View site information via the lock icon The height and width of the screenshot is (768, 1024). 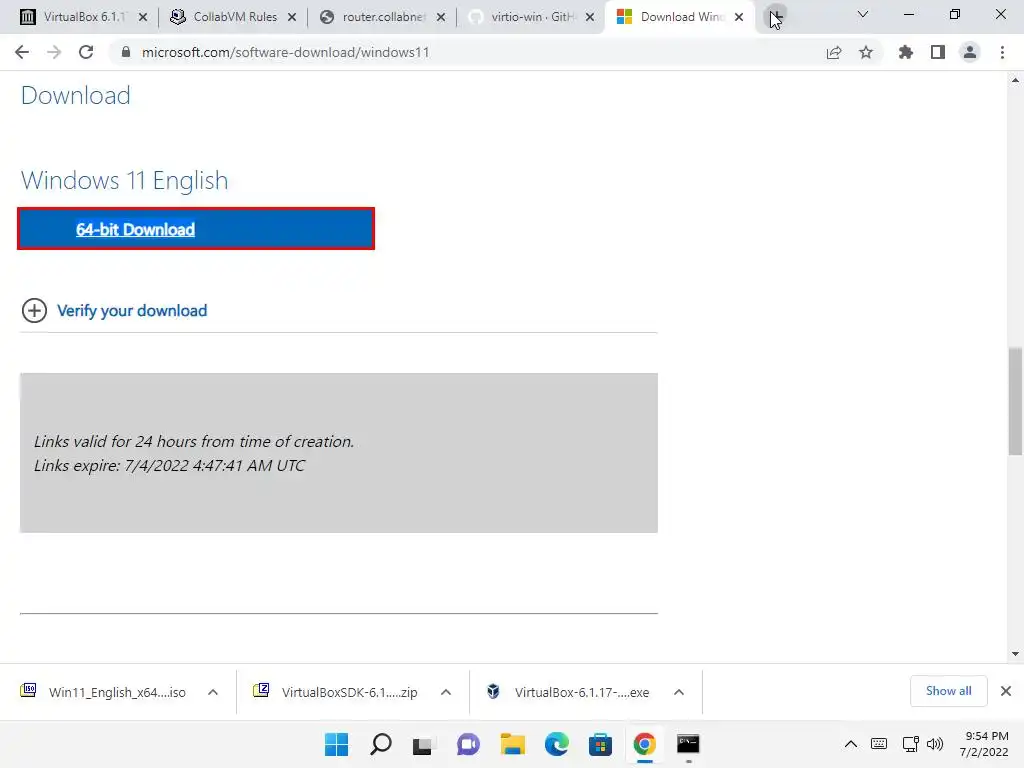[125, 52]
